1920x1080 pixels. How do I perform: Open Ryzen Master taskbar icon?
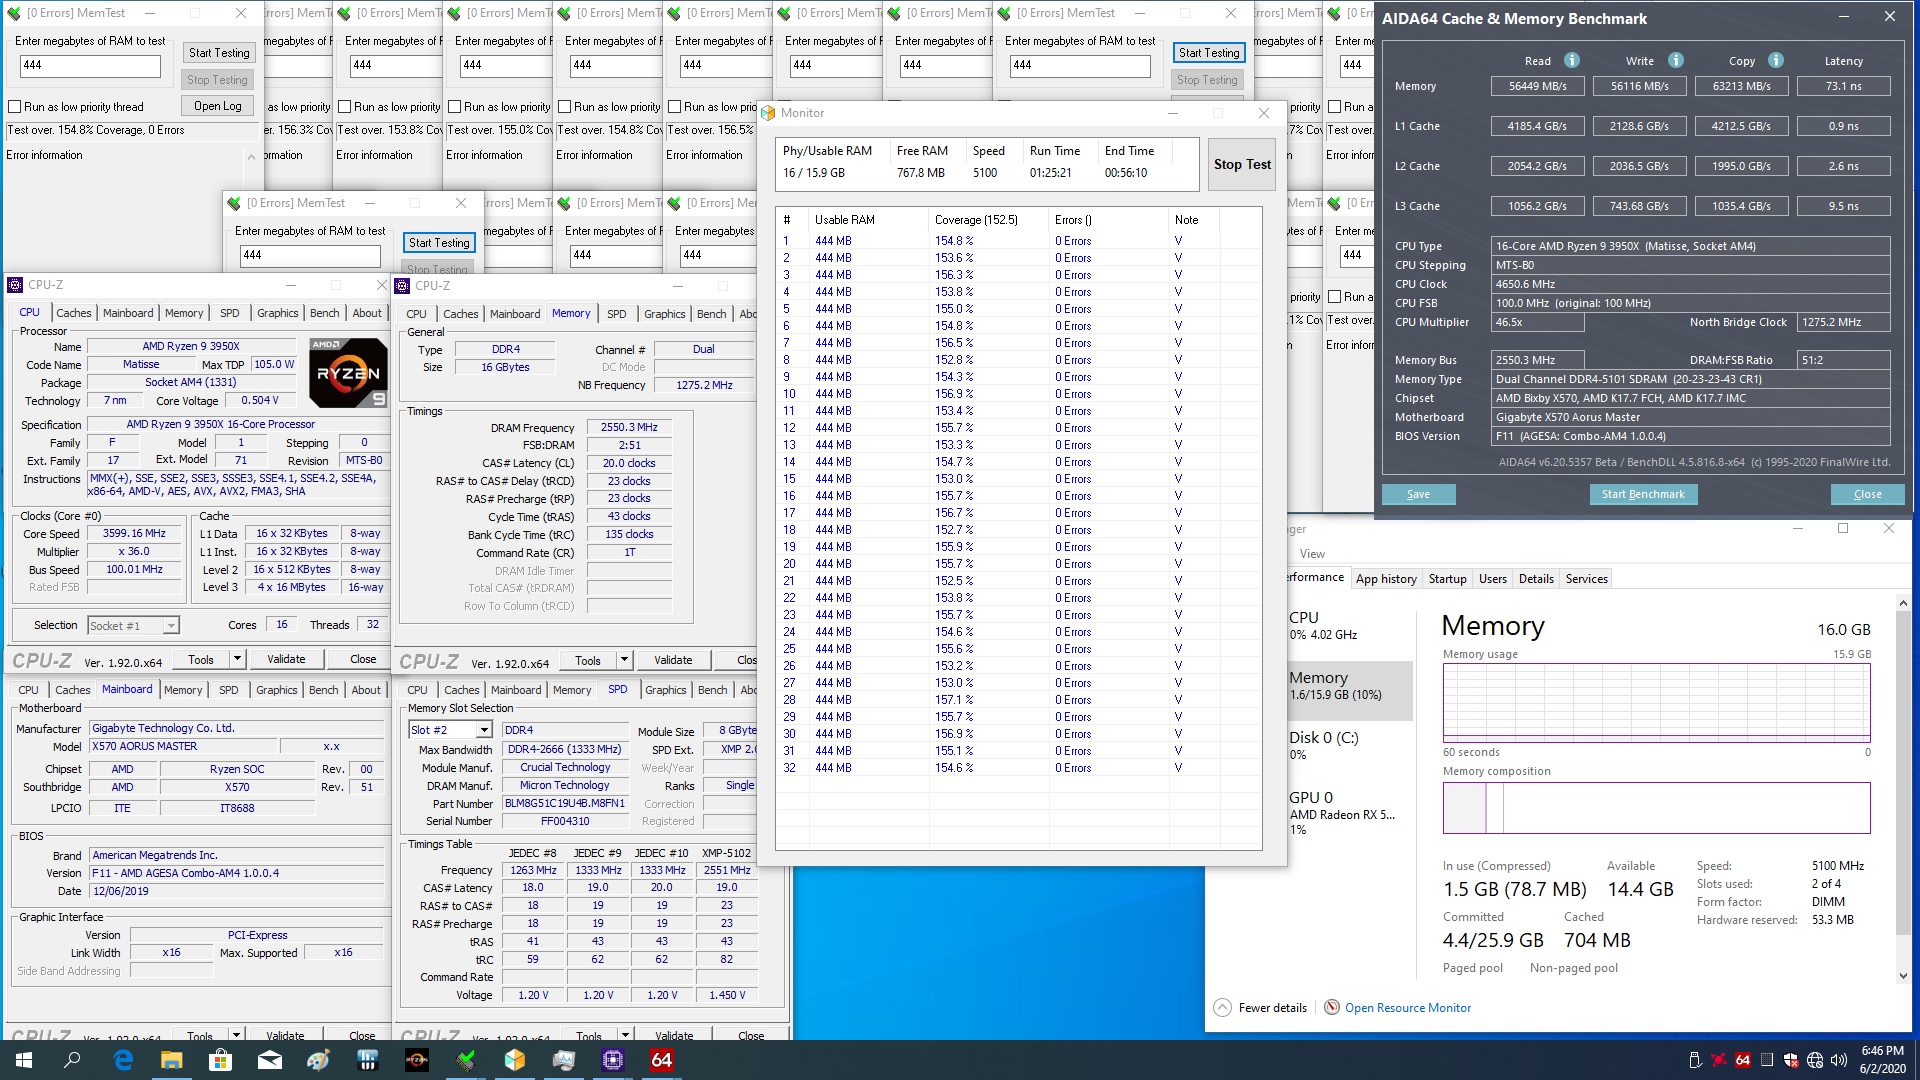tap(416, 1060)
